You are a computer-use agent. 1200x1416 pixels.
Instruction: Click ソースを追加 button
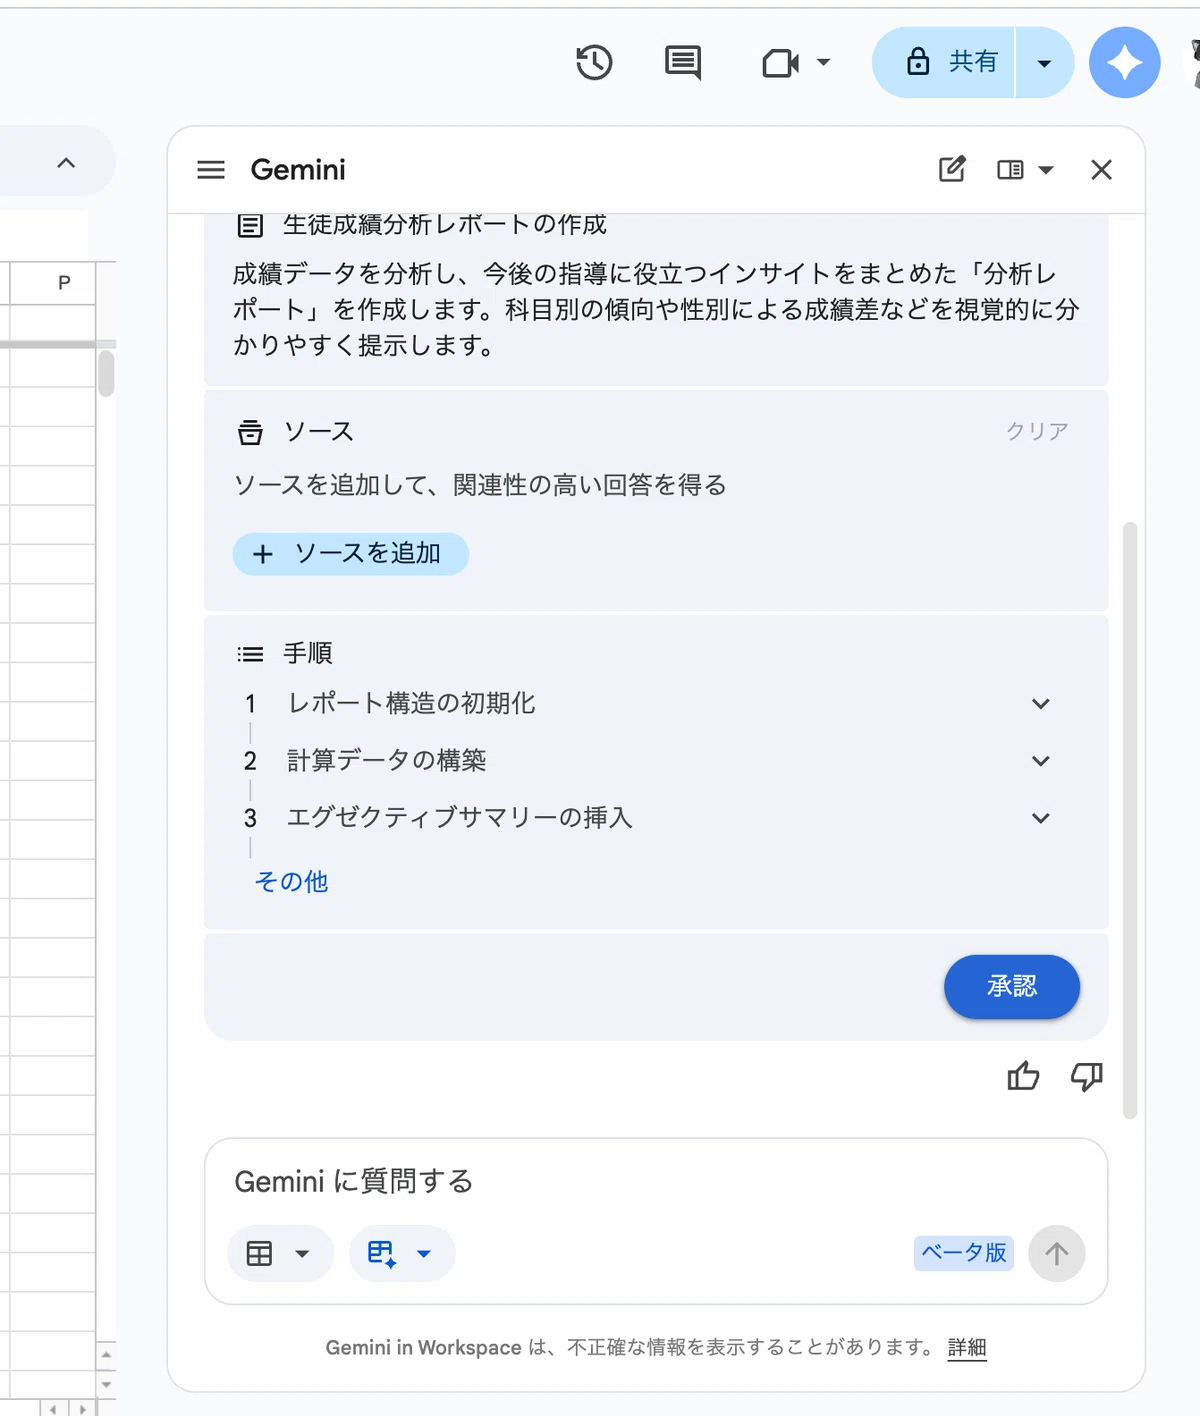coord(351,554)
